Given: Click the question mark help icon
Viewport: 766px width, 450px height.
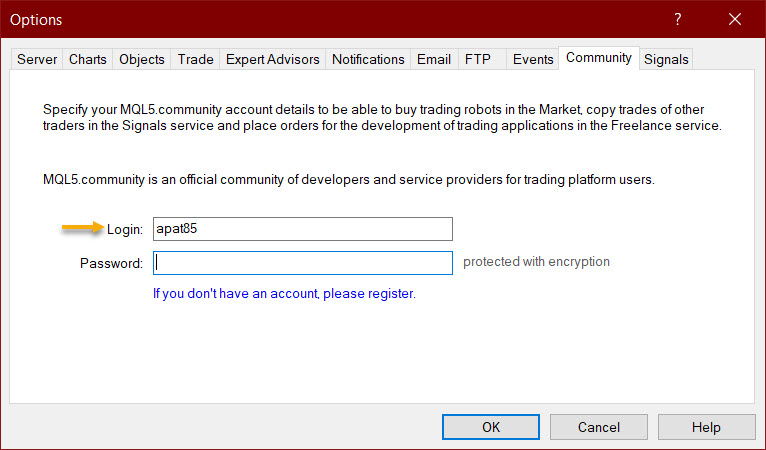Looking at the screenshot, I should pos(678,20).
